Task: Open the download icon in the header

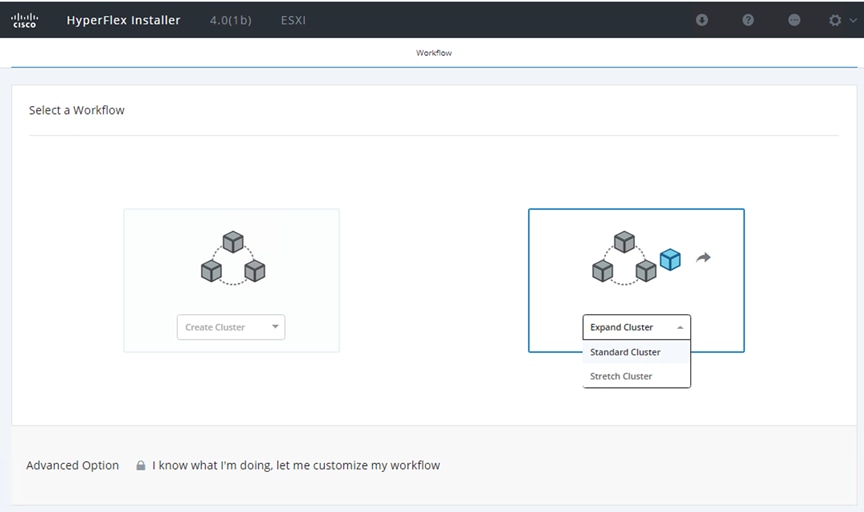Action: 701,20
